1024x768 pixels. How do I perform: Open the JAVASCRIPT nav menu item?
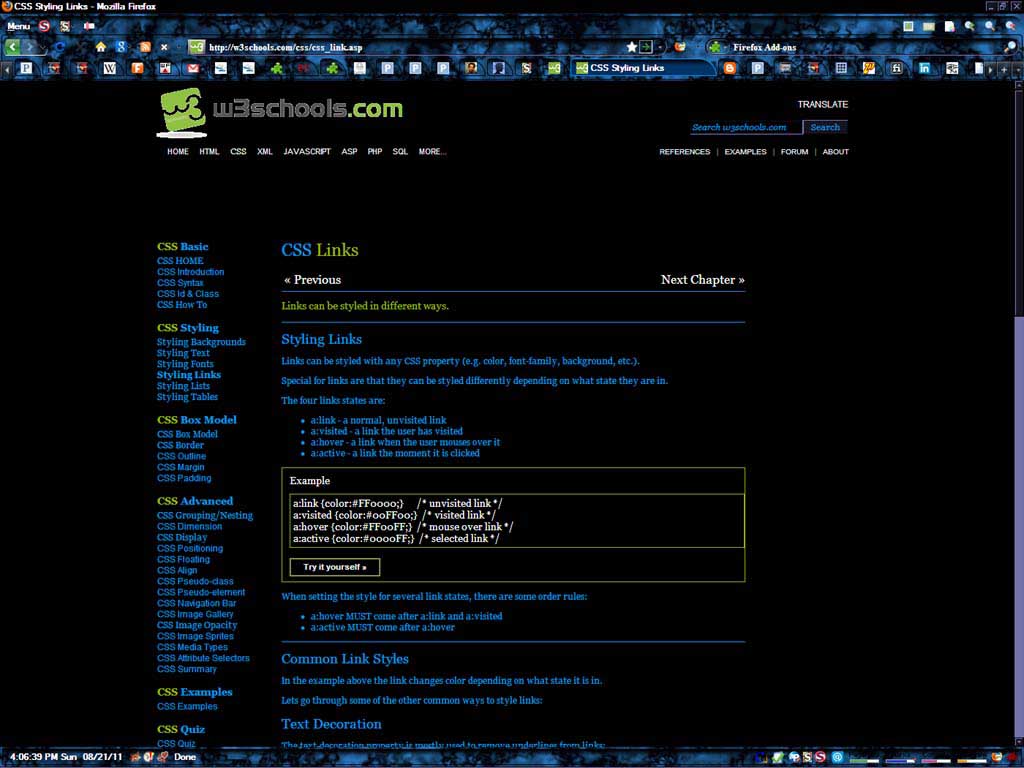[307, 152]
